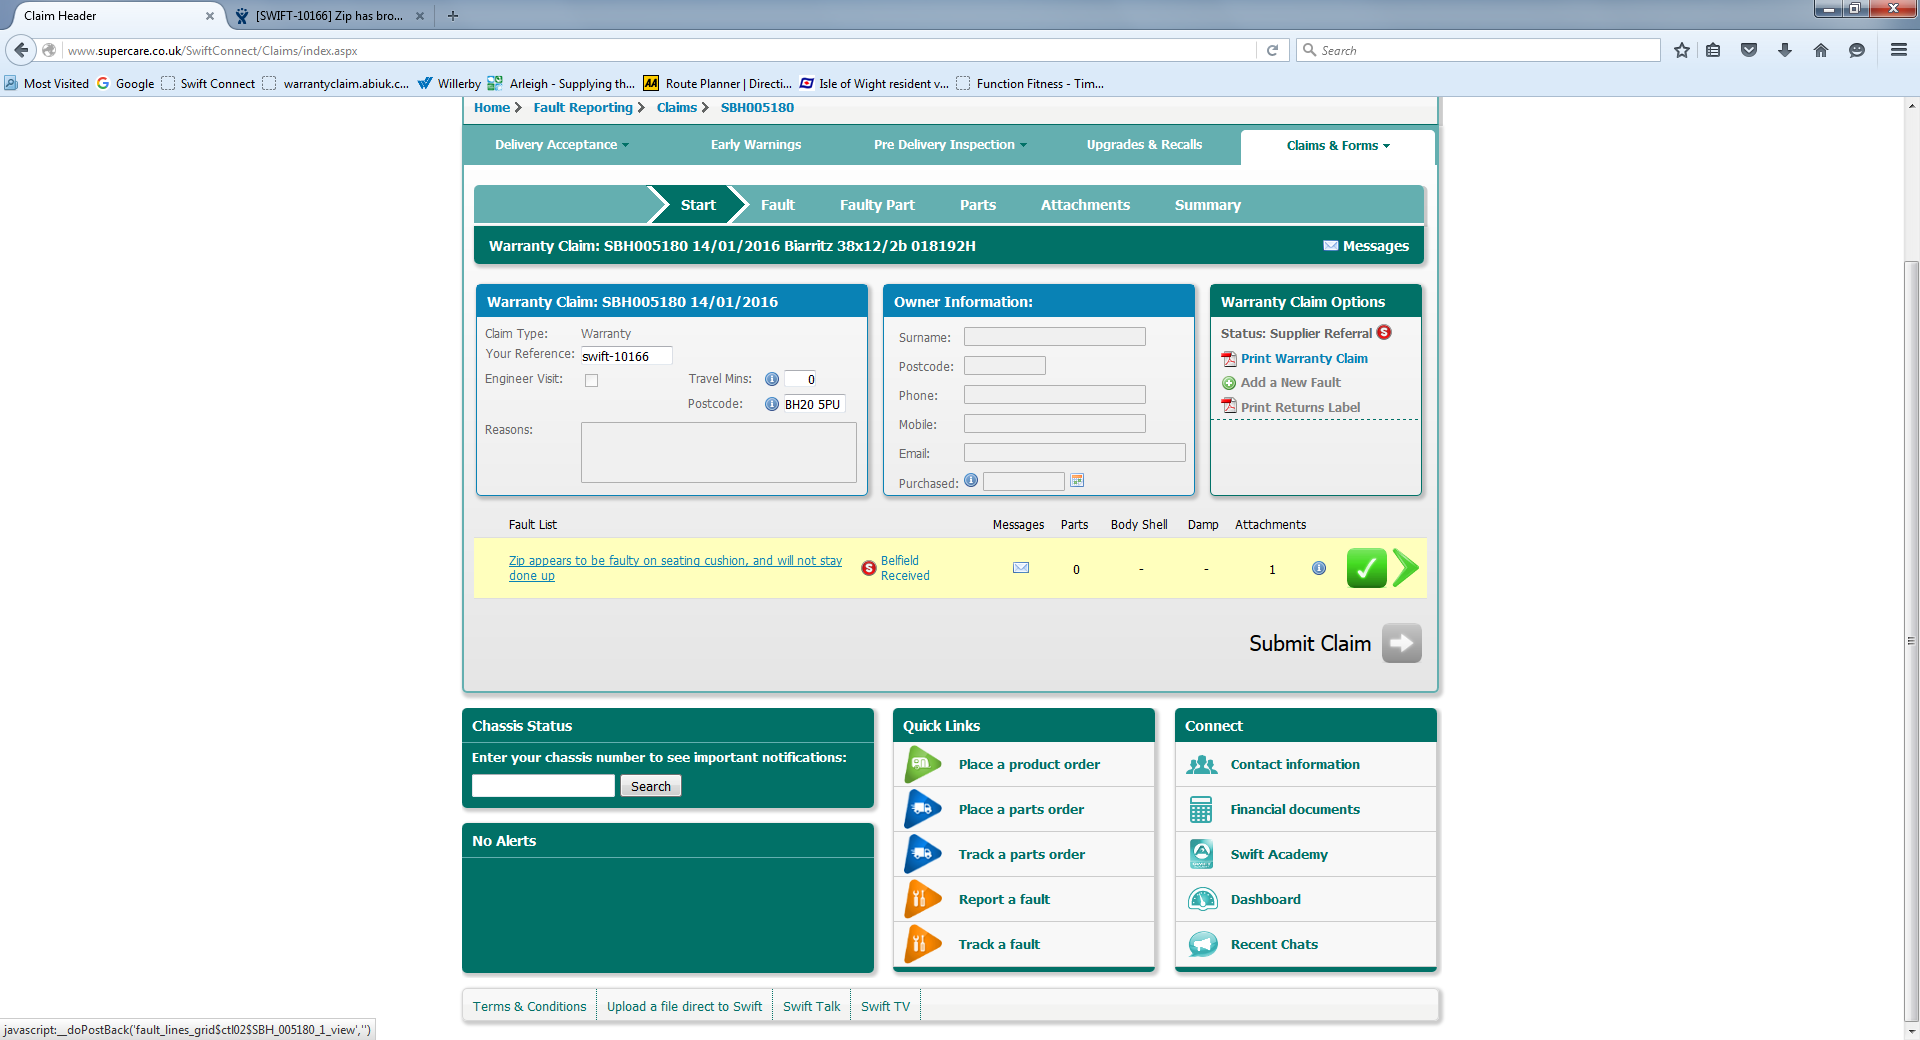The width and height of the screenshot is (1920, 1040).
Task: Open the Summary step tab
Action: 1208,205
